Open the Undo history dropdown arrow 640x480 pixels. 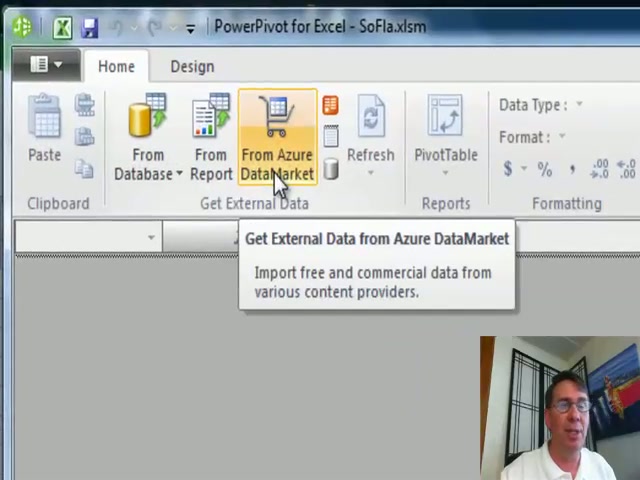pos(134,28)
